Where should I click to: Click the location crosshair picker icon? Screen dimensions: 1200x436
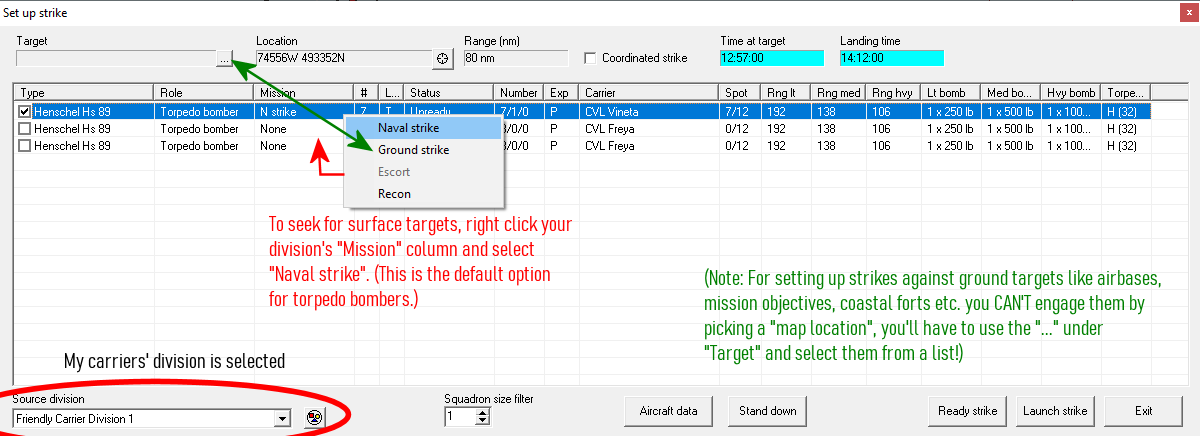point(444,59)
